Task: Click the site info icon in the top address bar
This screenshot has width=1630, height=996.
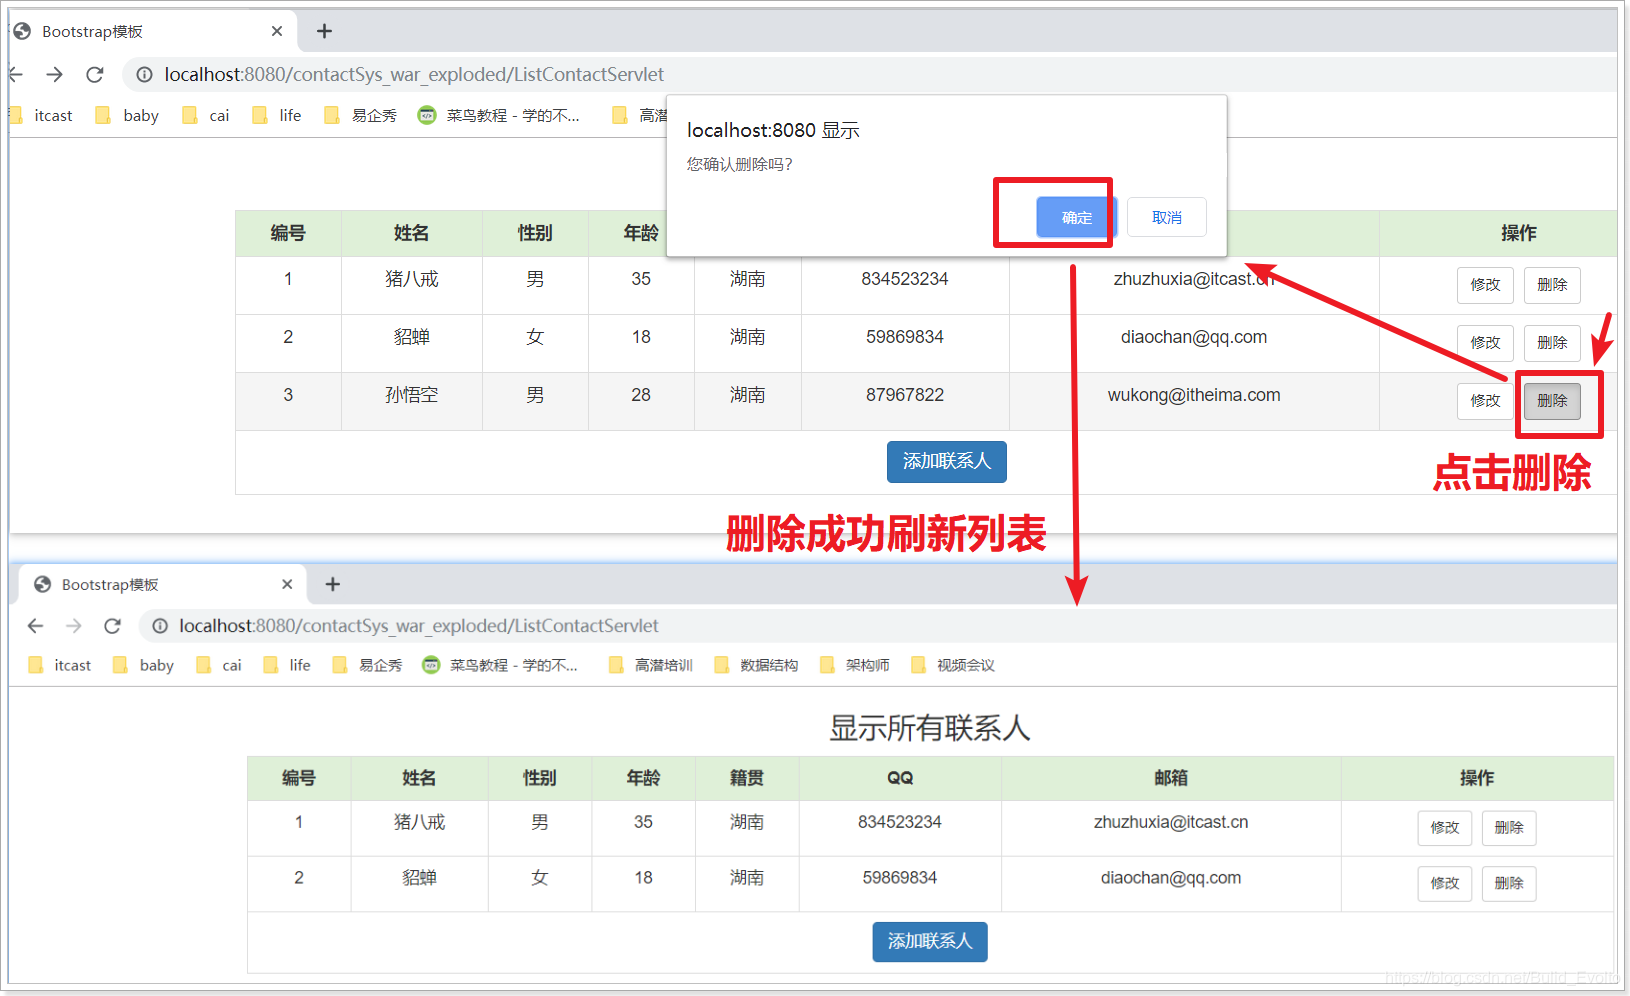Action: (x=144, y=75)
